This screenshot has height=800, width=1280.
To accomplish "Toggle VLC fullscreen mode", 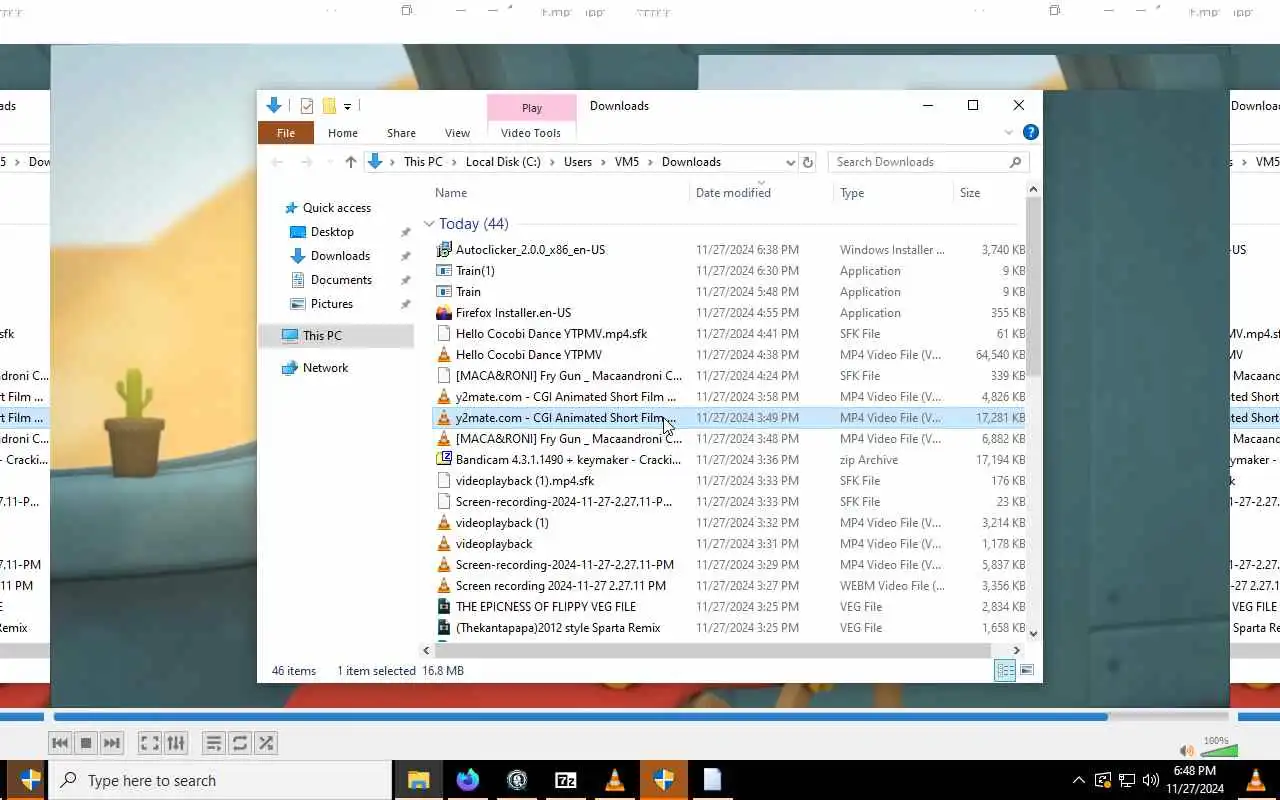I will pyautogui.click(x=150, y=743).
